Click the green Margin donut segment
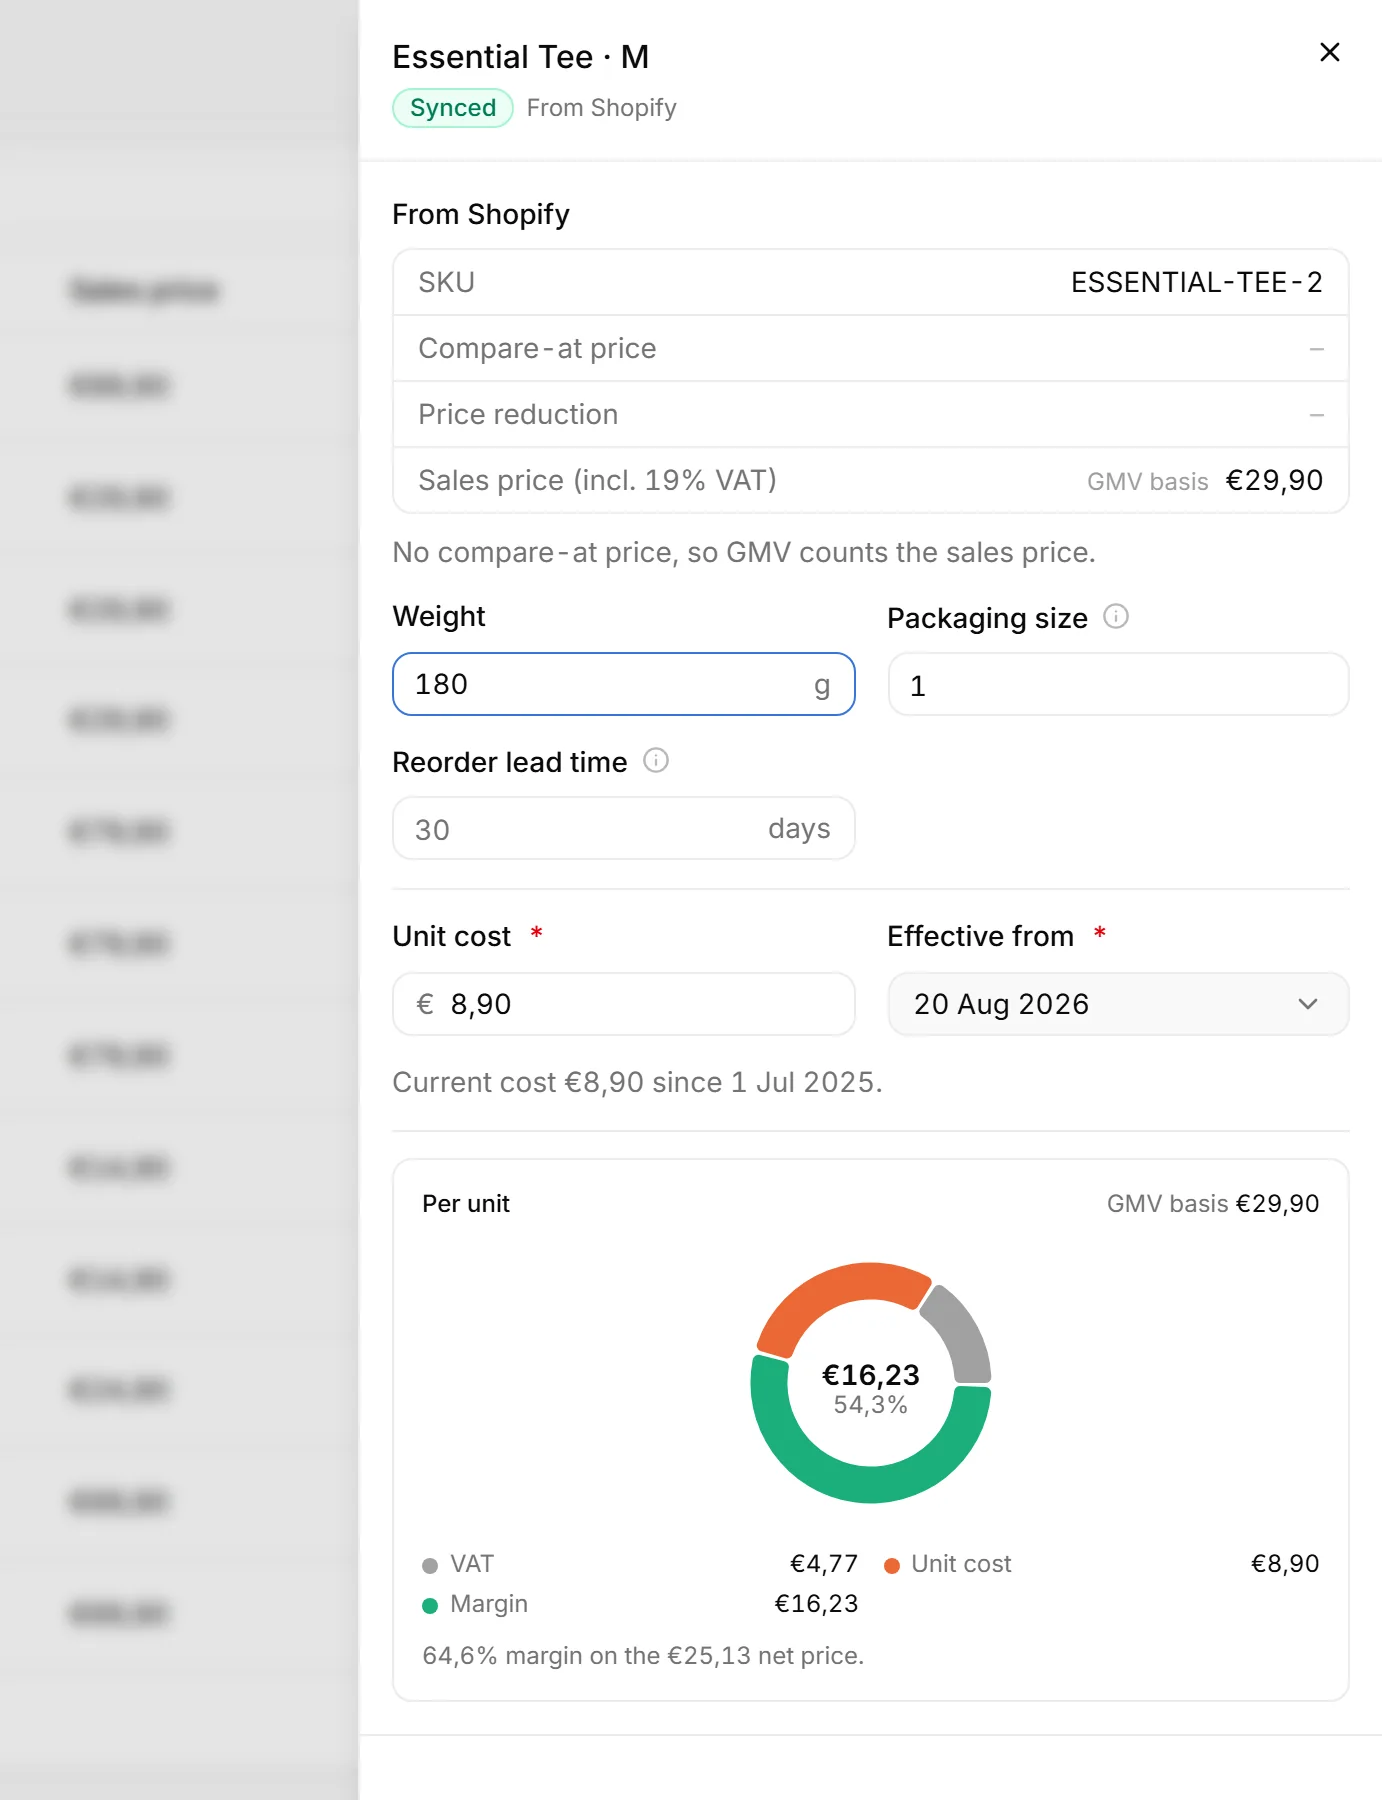This screenshot has width=1382, height=1800. [871, 1483]
